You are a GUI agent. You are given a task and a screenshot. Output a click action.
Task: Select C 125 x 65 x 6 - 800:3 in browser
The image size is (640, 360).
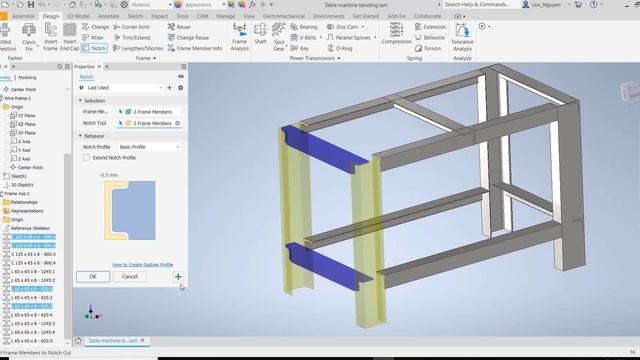(x=33, y=254)
